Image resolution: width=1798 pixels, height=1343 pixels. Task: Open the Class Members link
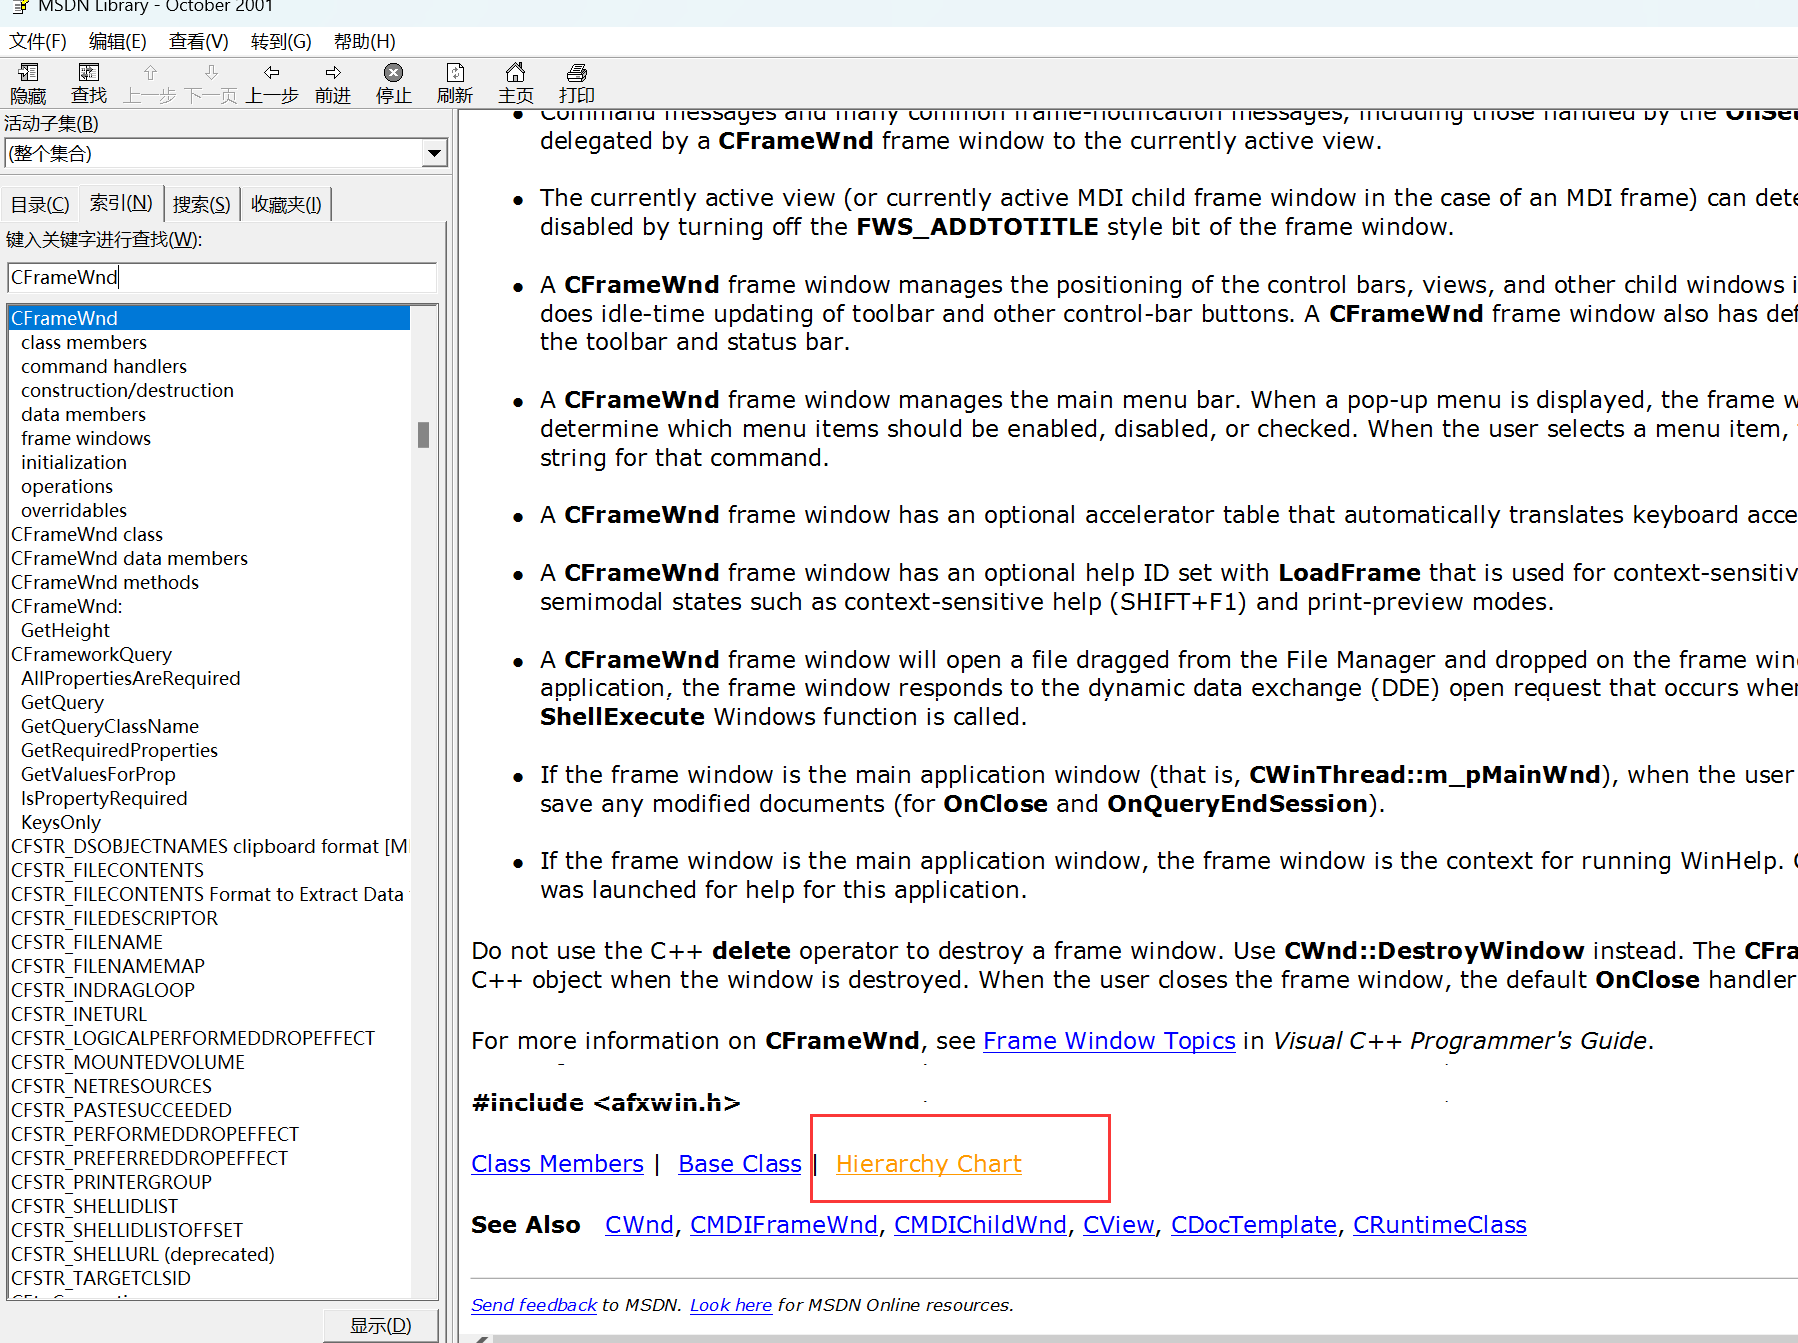pos(557,1164)
